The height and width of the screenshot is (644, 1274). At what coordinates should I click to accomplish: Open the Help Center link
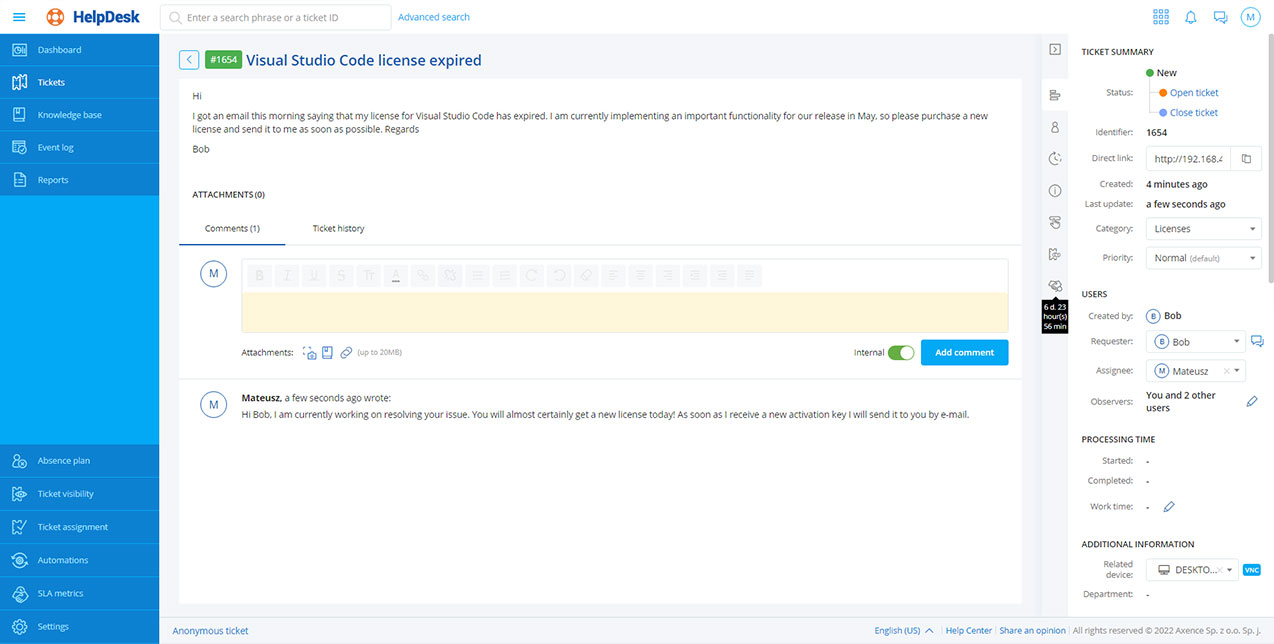[969, 631]
